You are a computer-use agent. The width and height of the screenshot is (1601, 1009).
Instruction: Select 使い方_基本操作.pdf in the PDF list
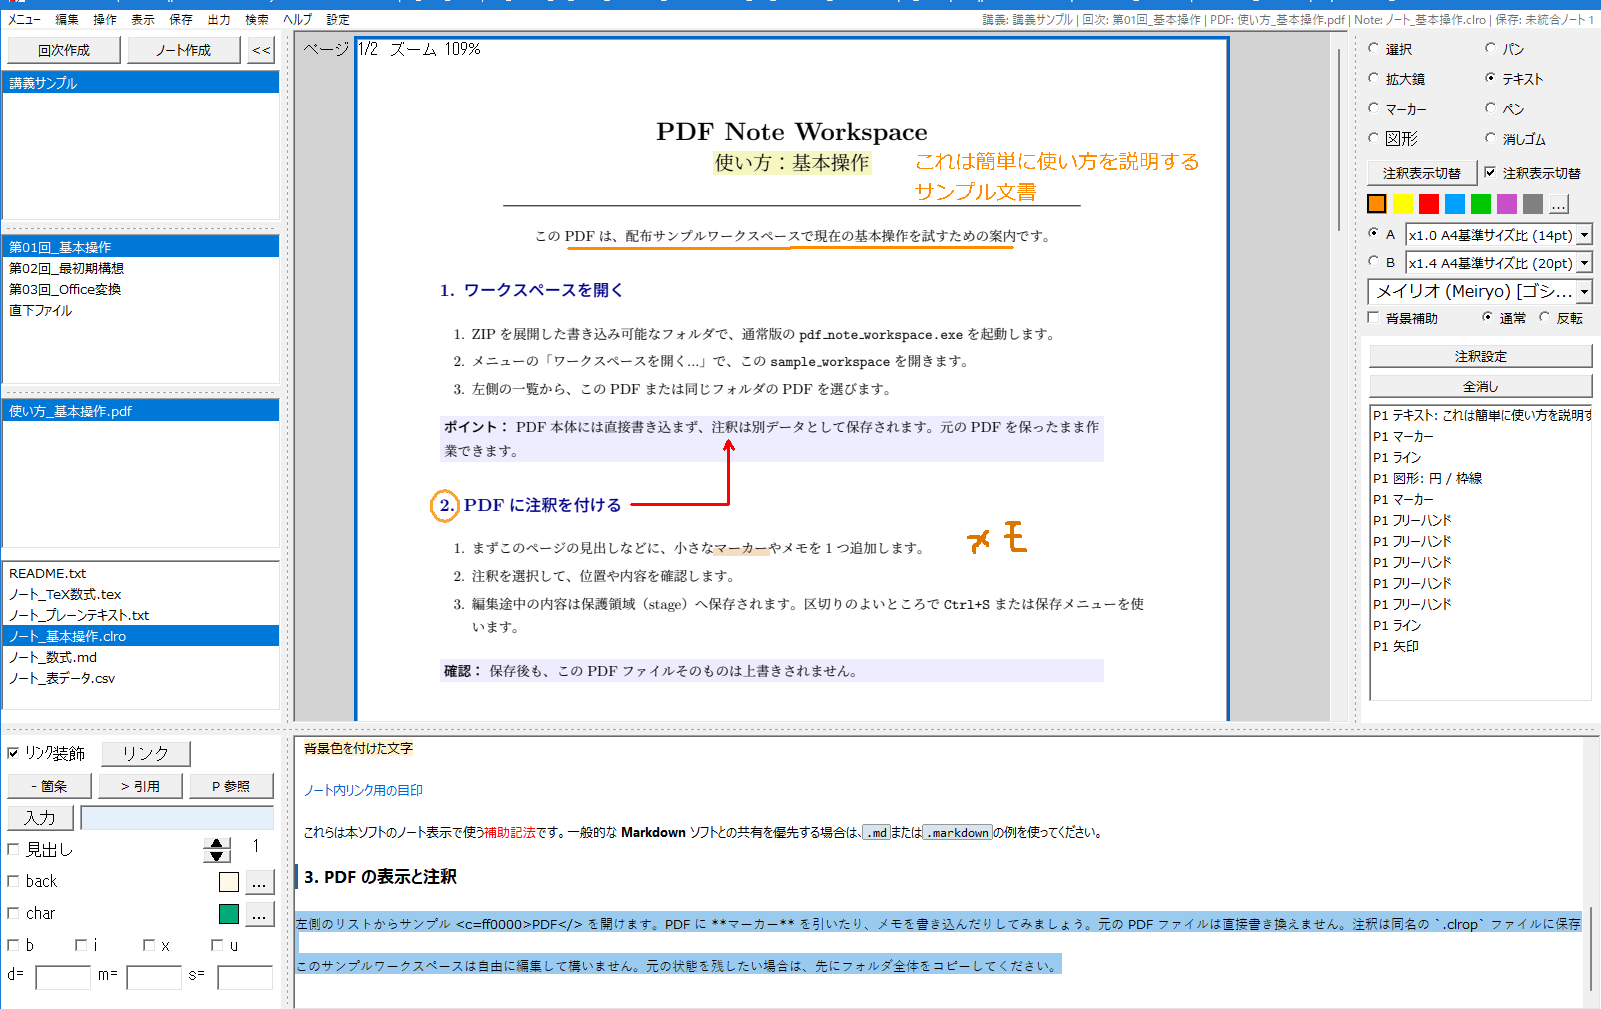click(x=141, y=411)
